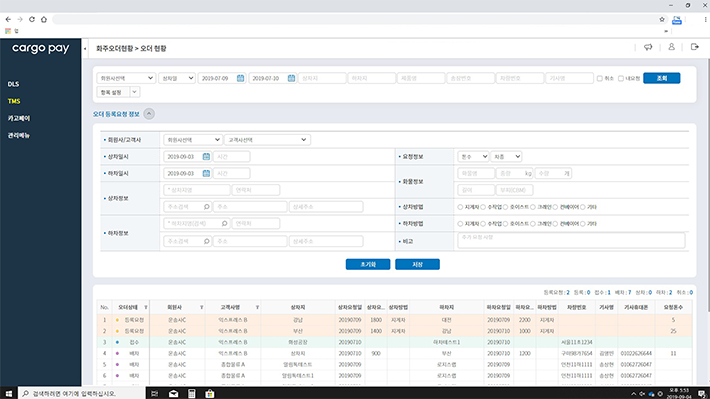Open the 상차일 date-type dropdown
Image resolution: width=710 pixels, height=399 pixels.
coord(177,78)
